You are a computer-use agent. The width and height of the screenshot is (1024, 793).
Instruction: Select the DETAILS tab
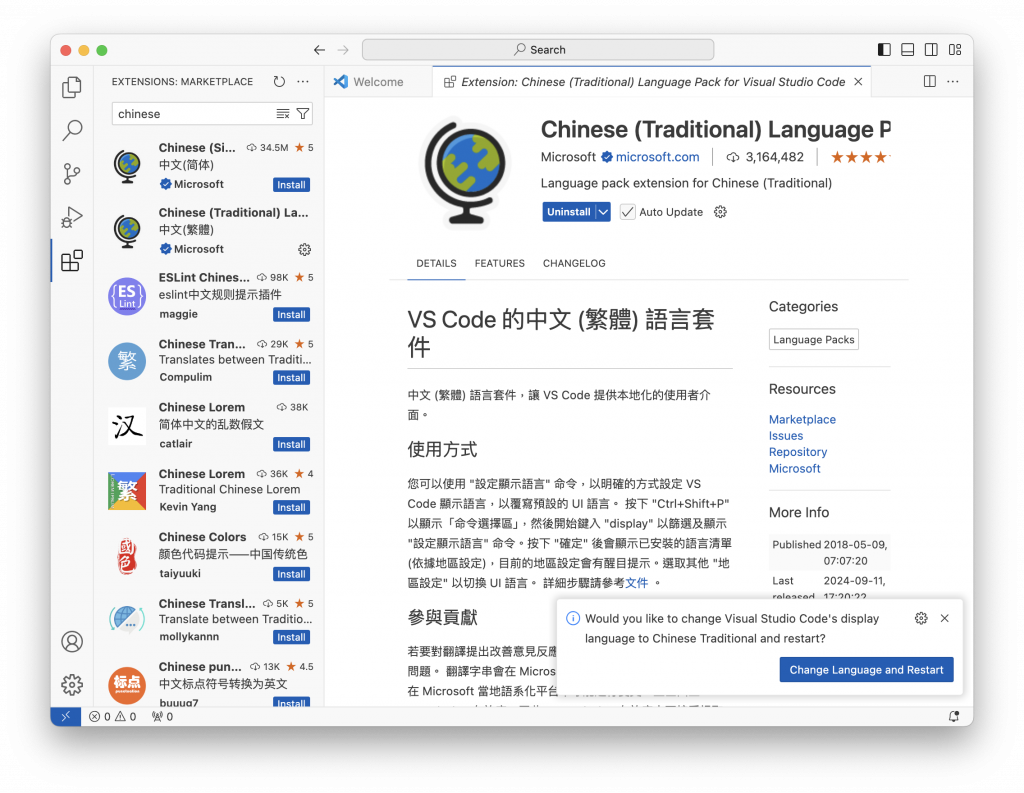436,263
